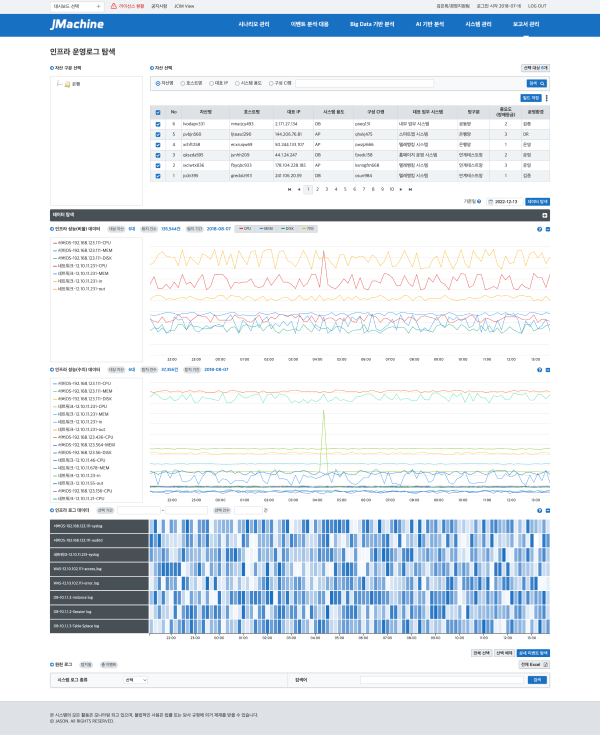This screenshot has width=600, height=735.
Task: Open the calendar date picker icon
Action: point(491,201)
